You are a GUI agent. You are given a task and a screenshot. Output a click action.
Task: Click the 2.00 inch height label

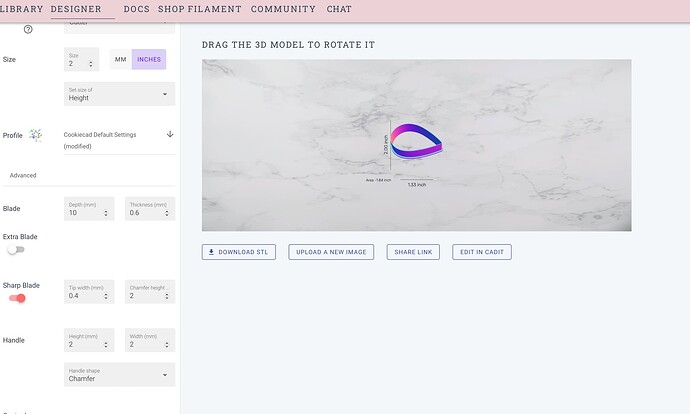click(386, 144)
